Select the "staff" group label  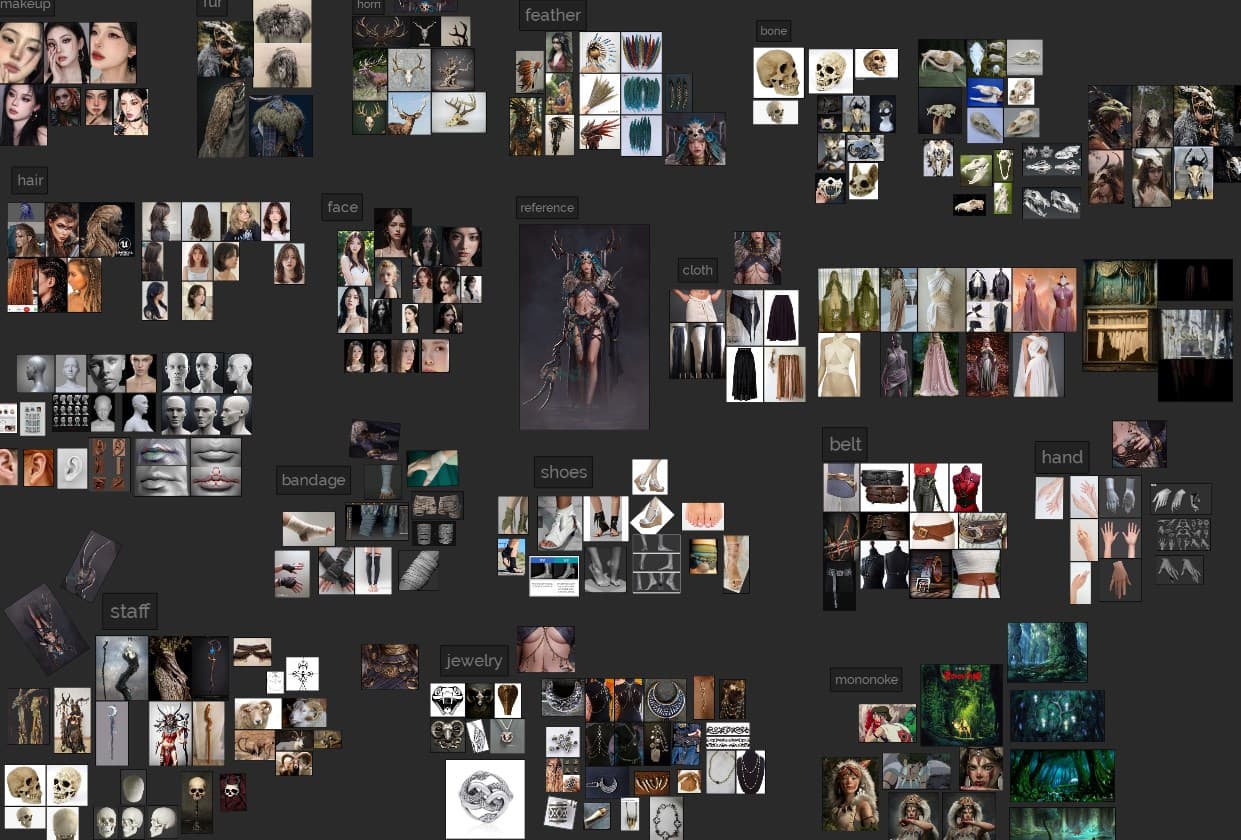pos(129,611)
